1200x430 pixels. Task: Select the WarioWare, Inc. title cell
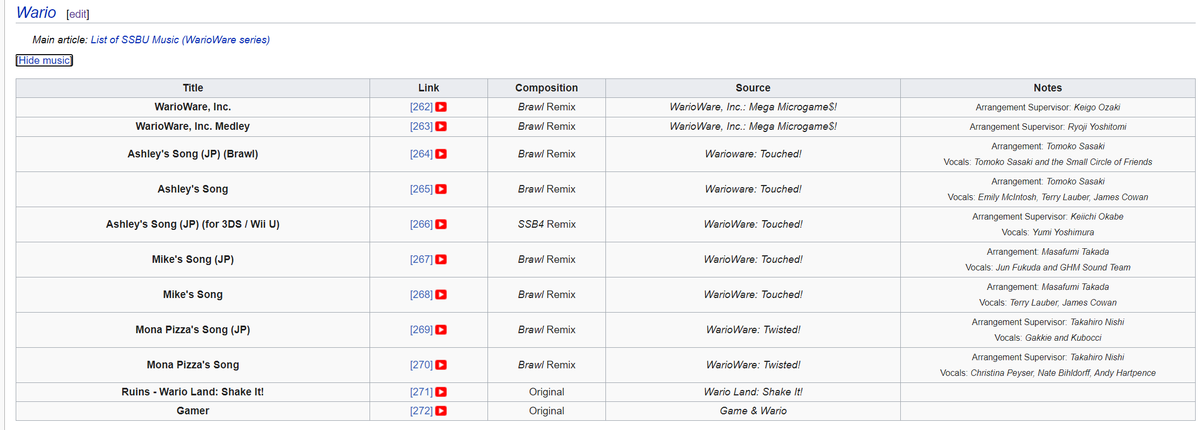click(x=193, y=107)
